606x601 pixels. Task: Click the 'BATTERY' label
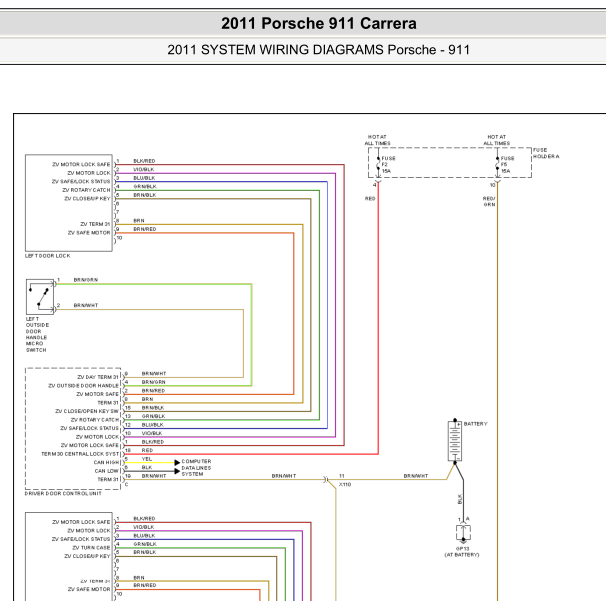tap(475, 424)
